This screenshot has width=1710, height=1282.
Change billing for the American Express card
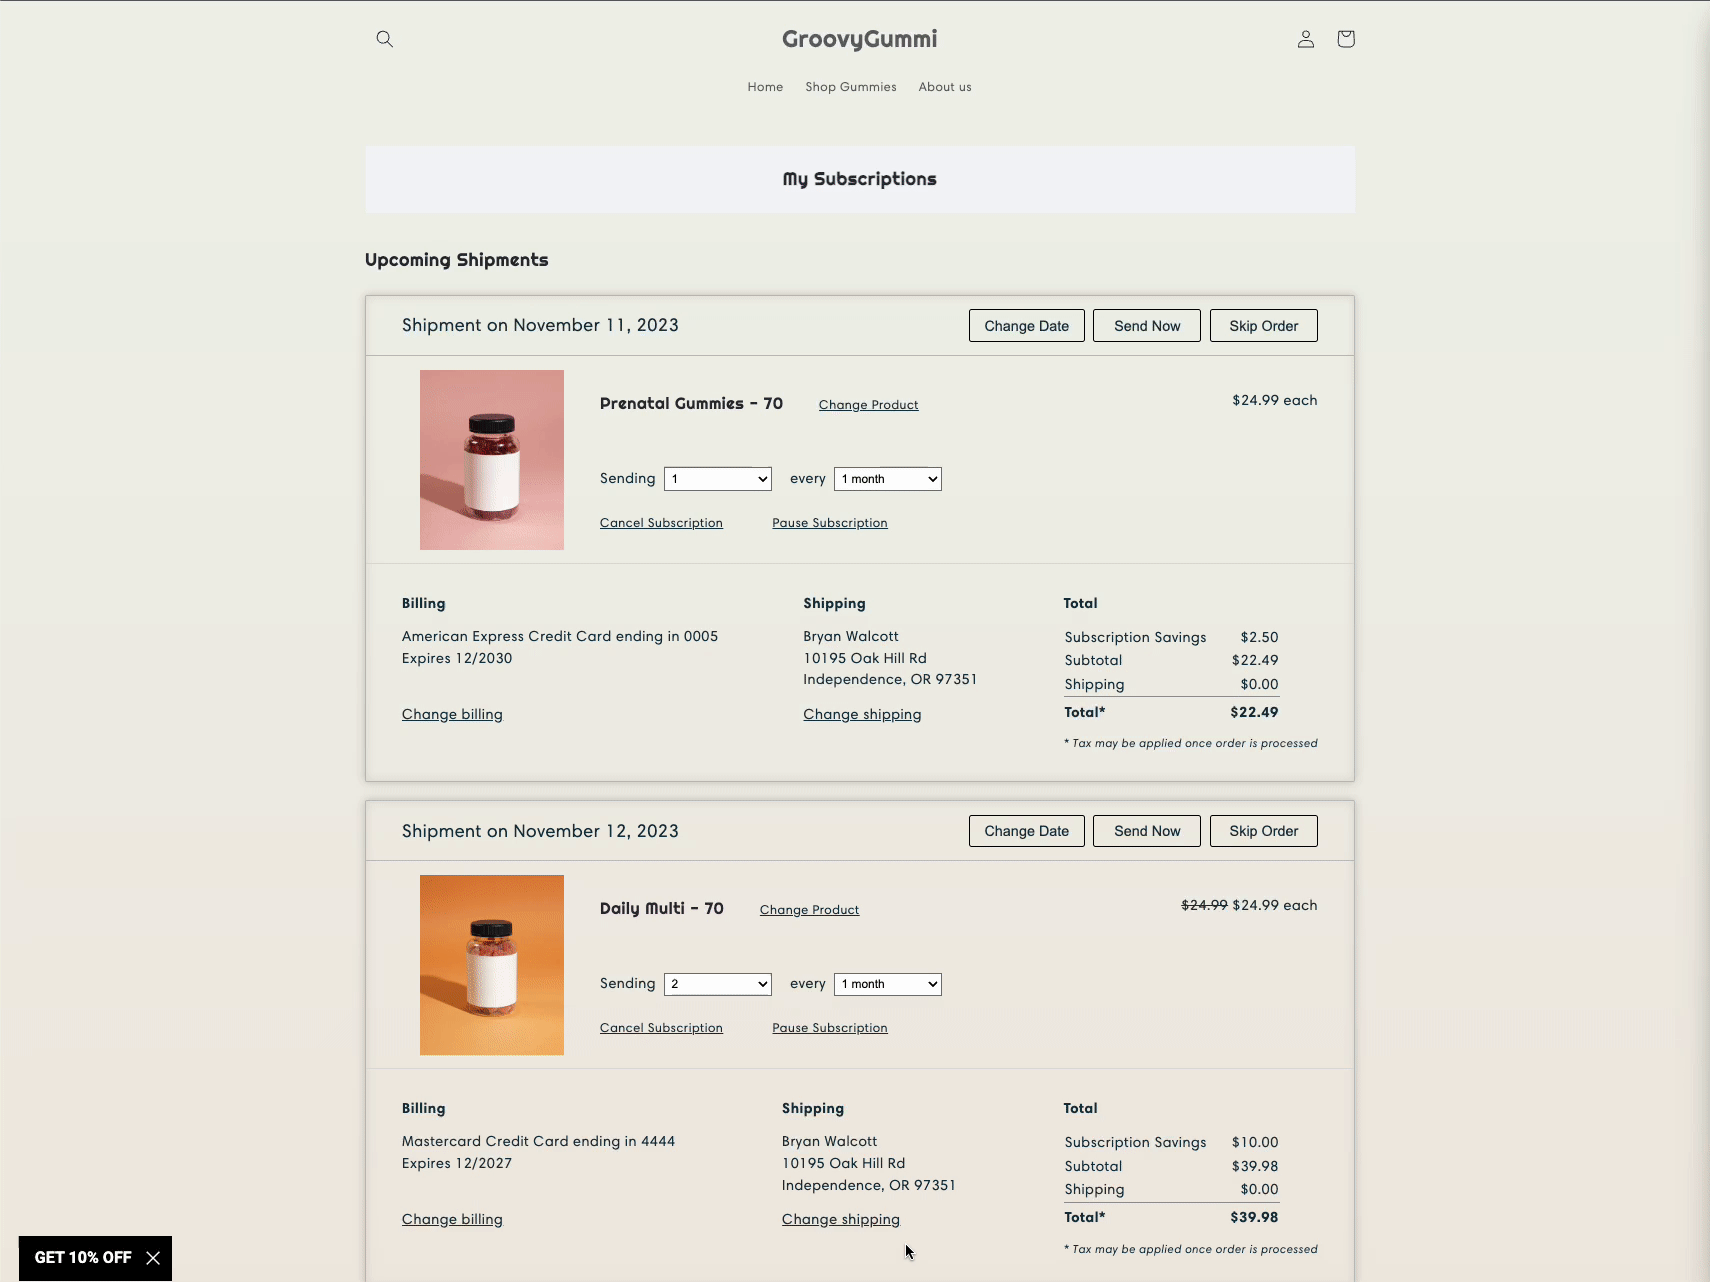[452, 713]
